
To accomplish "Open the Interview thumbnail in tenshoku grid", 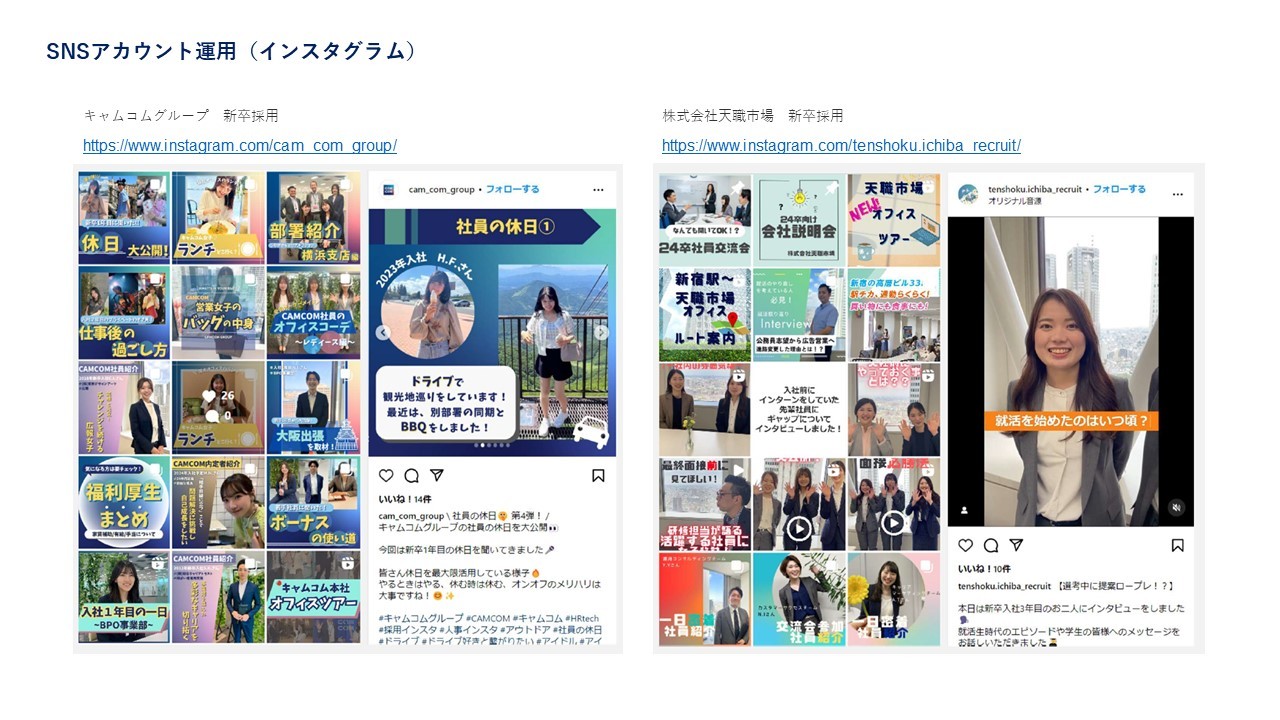I will click(x=799, y=314).
